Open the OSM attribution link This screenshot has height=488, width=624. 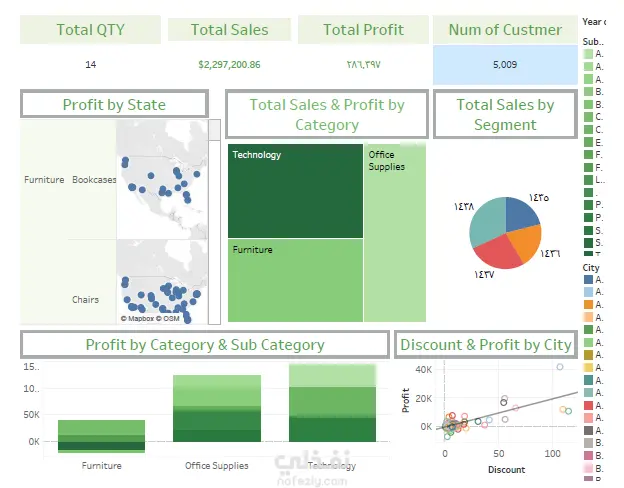pos(168,318)
